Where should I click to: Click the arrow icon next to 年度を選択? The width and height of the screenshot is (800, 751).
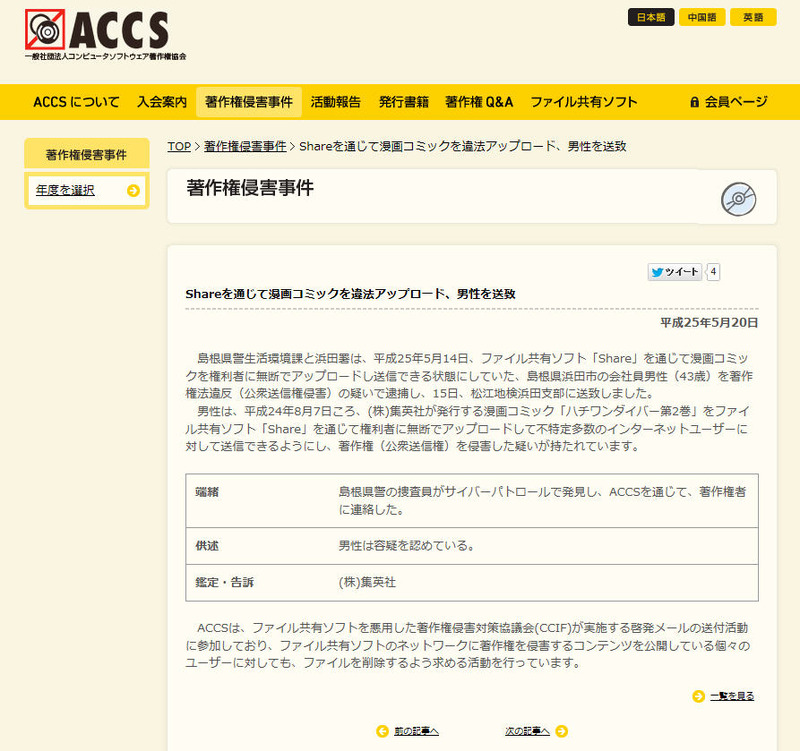point(133,190)
